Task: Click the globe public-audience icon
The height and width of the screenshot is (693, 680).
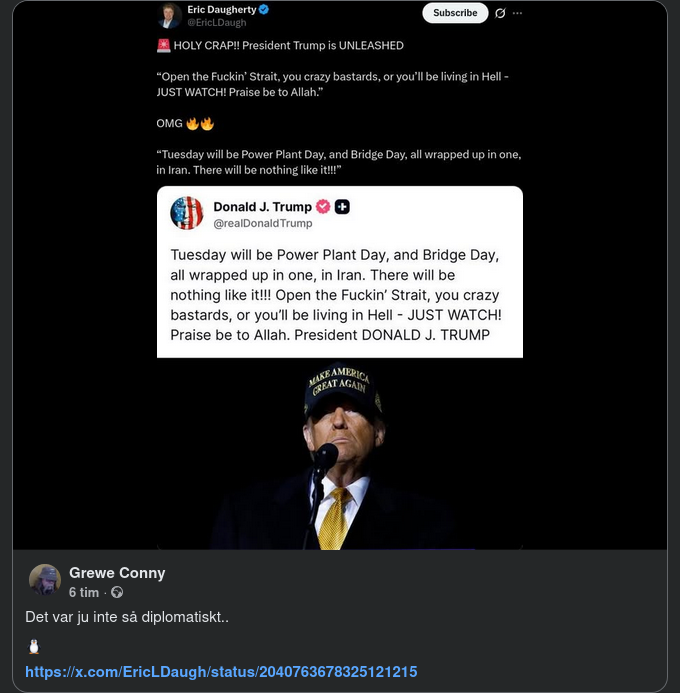Action: [117, 592]
